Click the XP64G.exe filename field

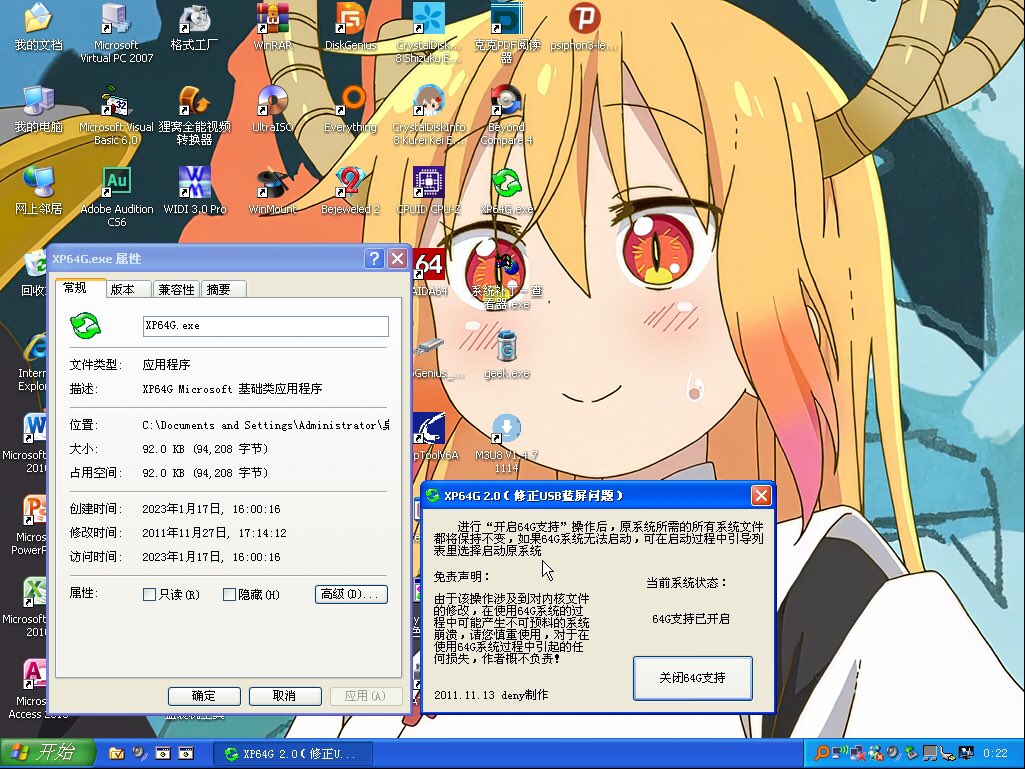click(x=264, y=326)
